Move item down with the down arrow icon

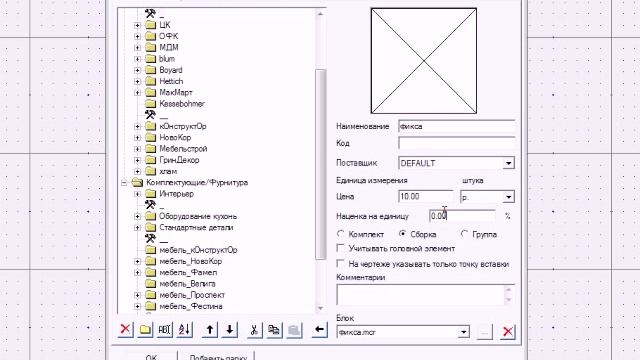[x=230, y=329]
